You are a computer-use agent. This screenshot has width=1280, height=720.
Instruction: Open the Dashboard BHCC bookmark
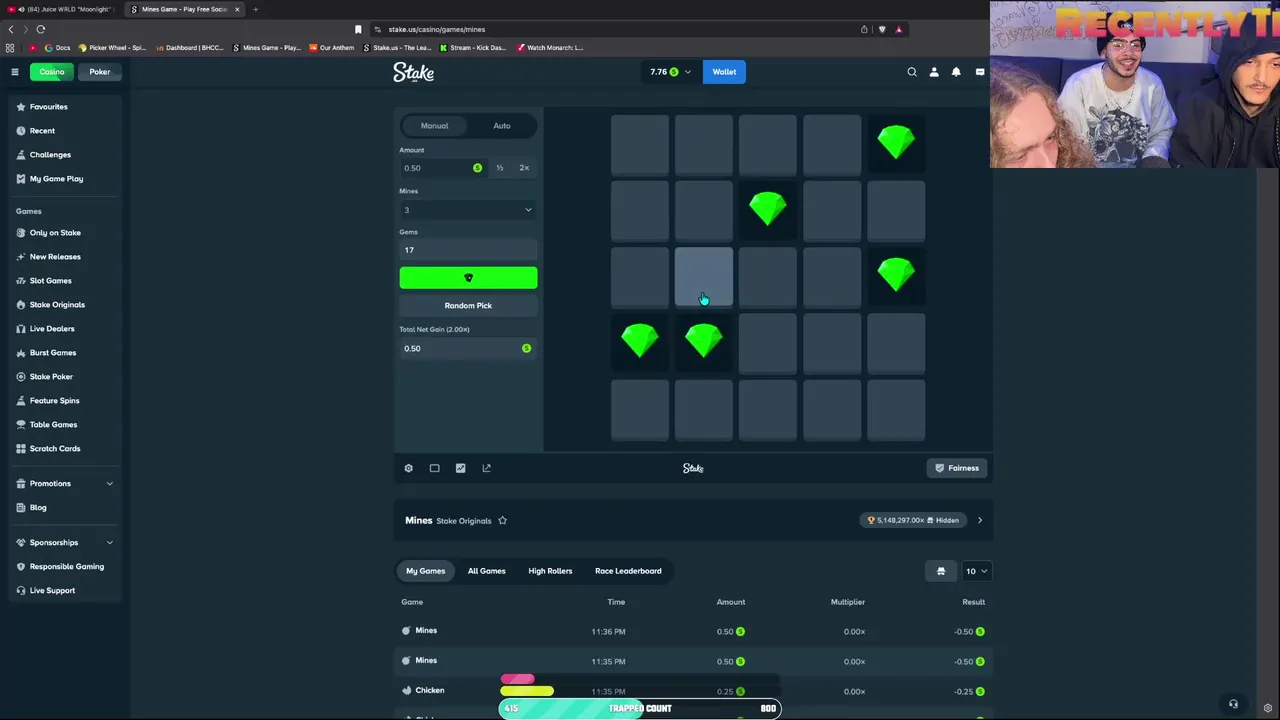(189, 47)
